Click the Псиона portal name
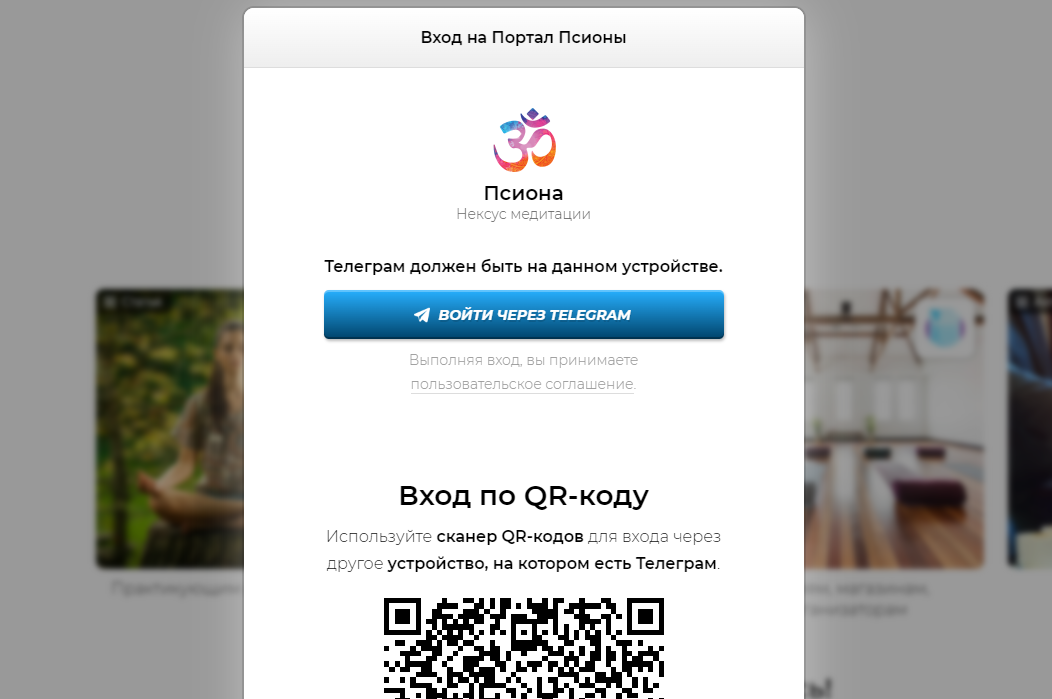Image resolution: width=1052 pixels, height=699 pixels. coord(523,193)
